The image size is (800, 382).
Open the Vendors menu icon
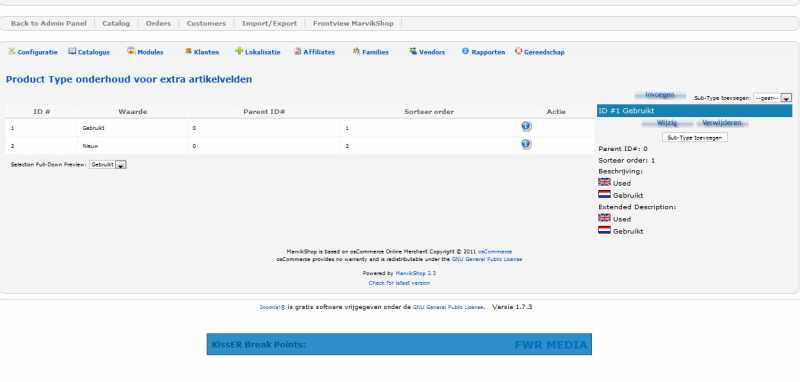(413, 52)
